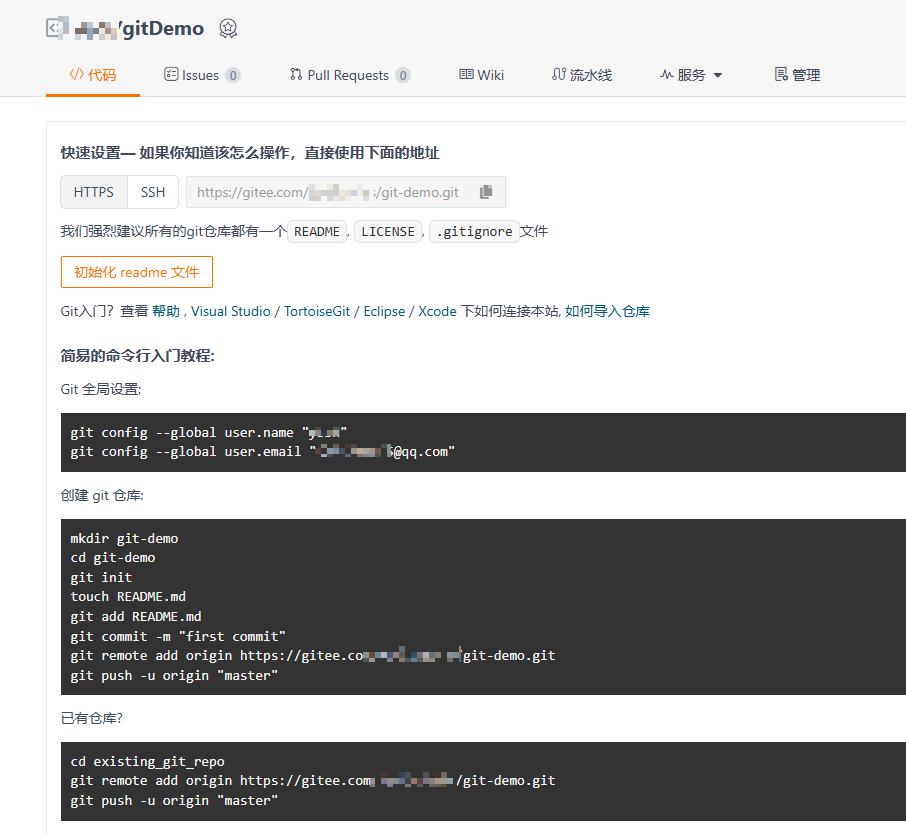Click the 'git config --global user.email' line
Viewport: 906px width, 834px height.
coord(263,451)
